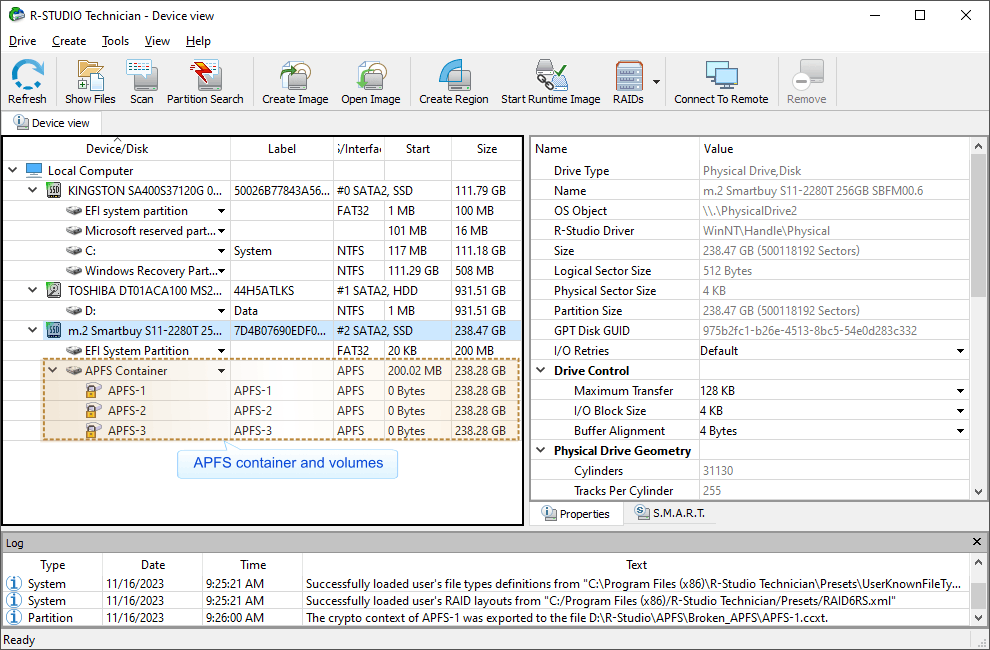Open the Help menu
This screenshot has width=990, height=650.
pyautogui.click(x=198, y=41)
